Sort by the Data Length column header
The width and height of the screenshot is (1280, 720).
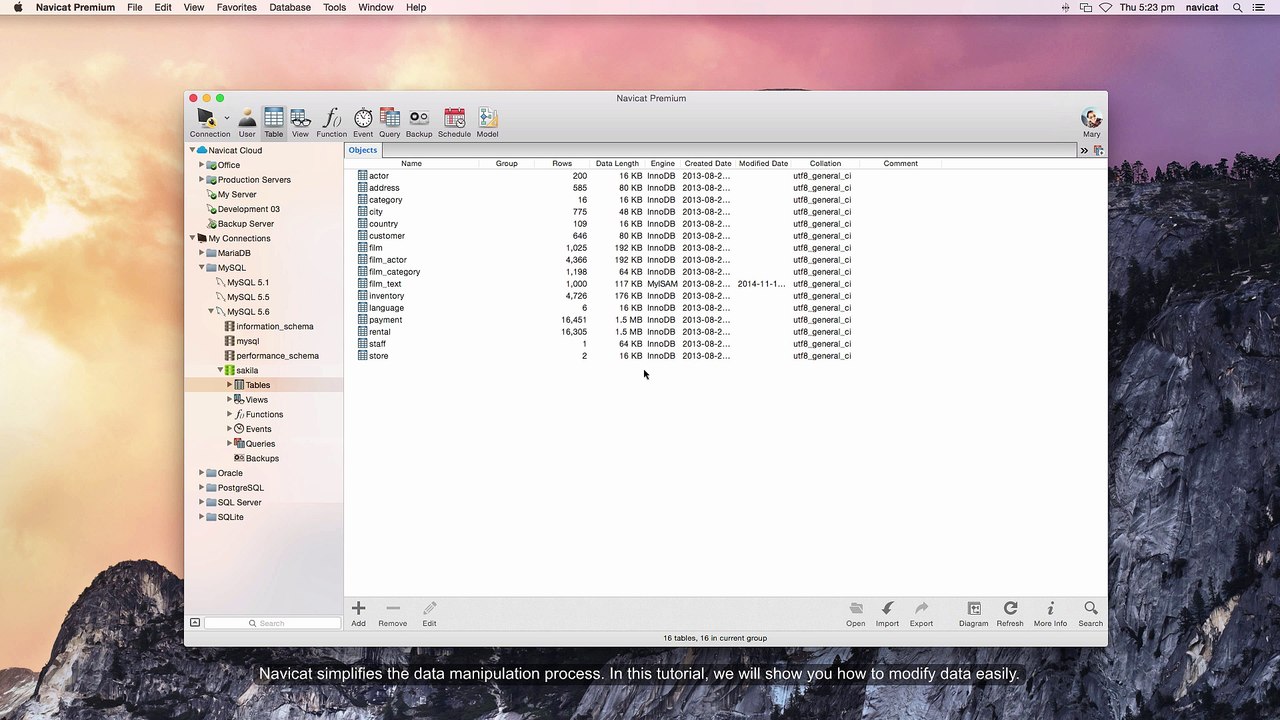[617, 163]
